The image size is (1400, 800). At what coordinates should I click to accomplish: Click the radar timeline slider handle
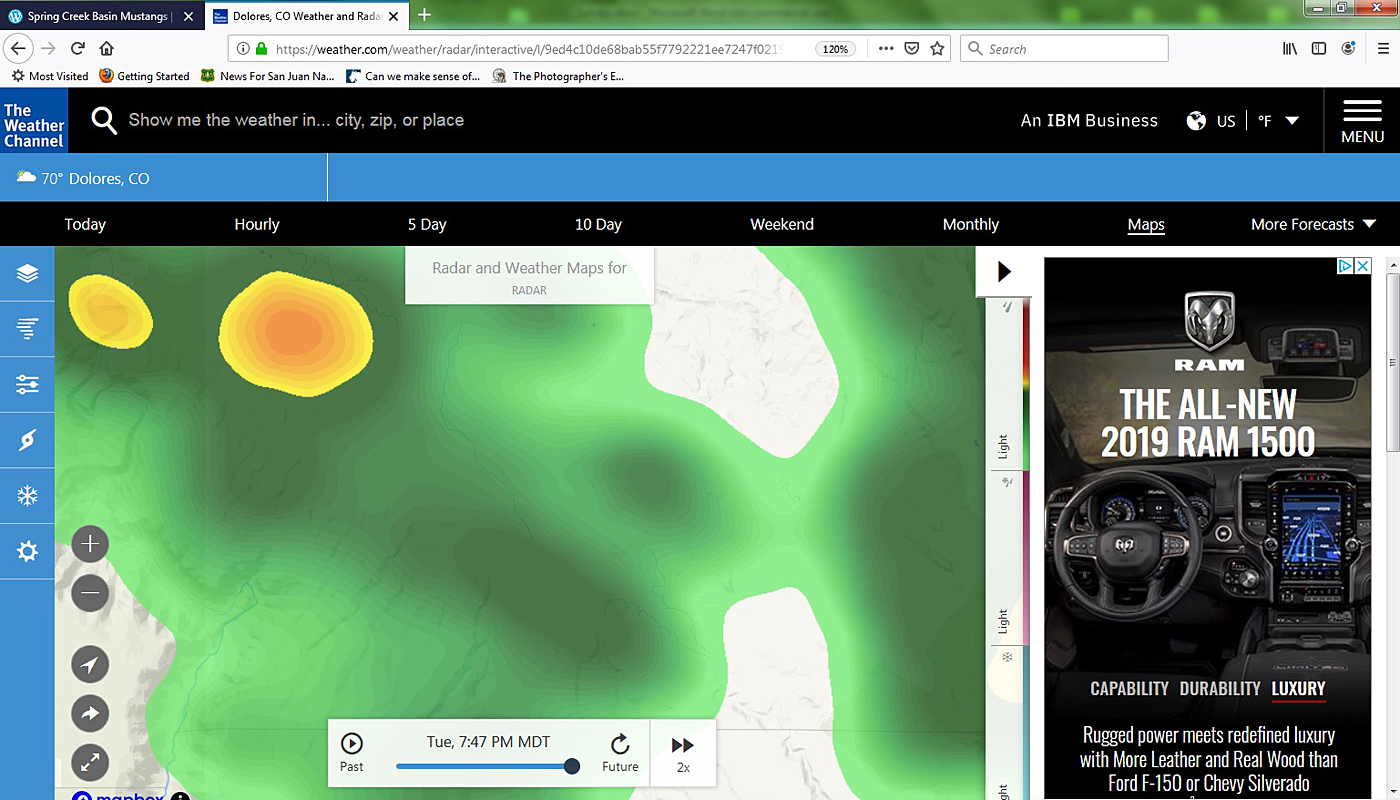572,767
